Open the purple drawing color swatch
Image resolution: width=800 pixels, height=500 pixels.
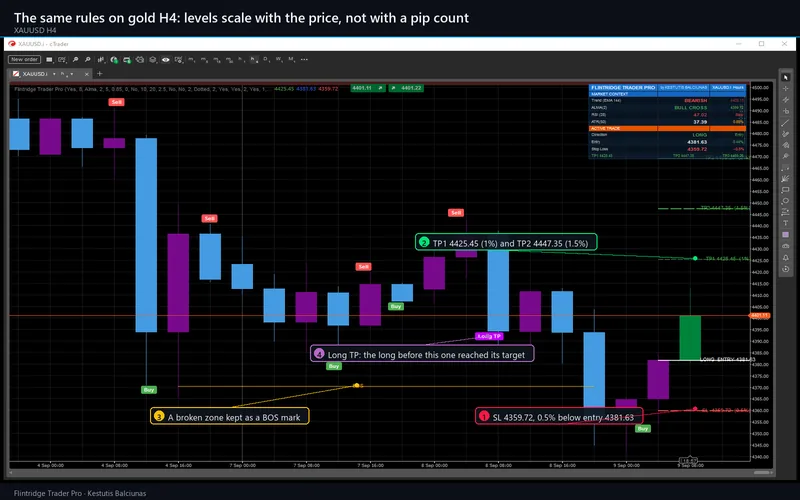point(786,234)
